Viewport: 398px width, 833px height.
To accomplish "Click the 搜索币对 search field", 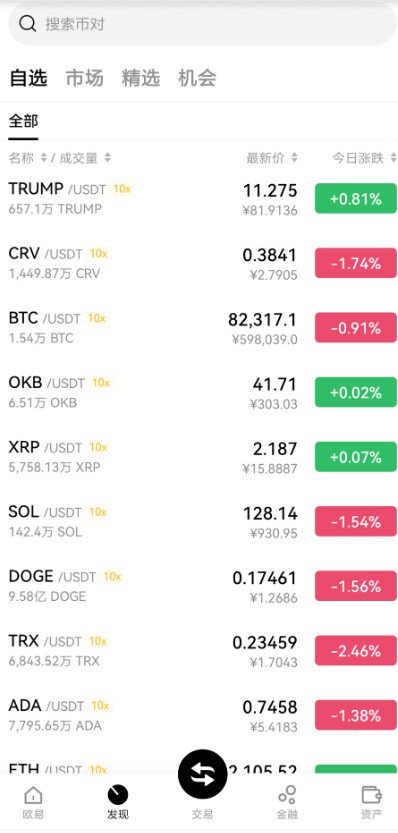I will coord(202,24).
